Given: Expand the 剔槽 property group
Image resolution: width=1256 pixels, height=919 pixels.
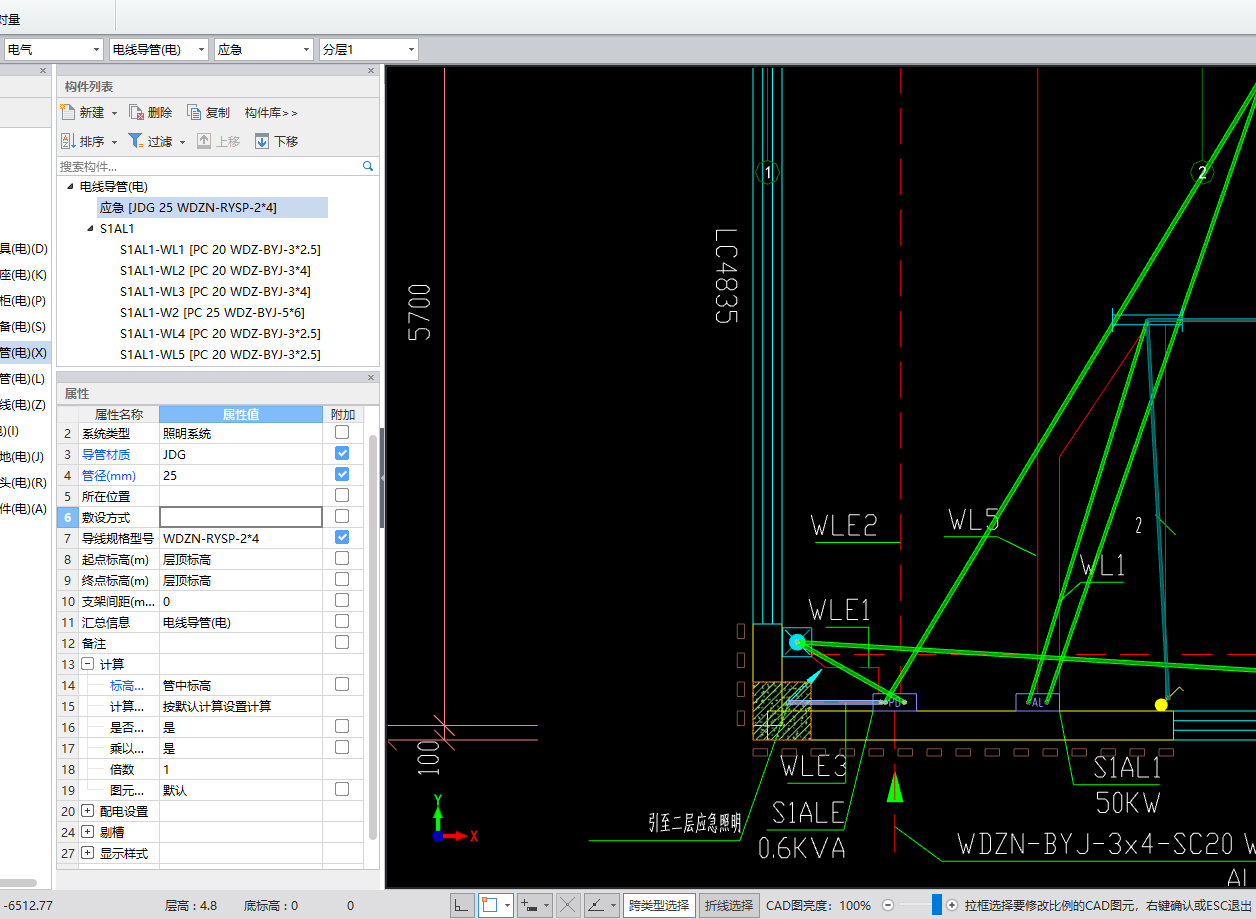Looking at the screenshot, I should tap(87, 832).
